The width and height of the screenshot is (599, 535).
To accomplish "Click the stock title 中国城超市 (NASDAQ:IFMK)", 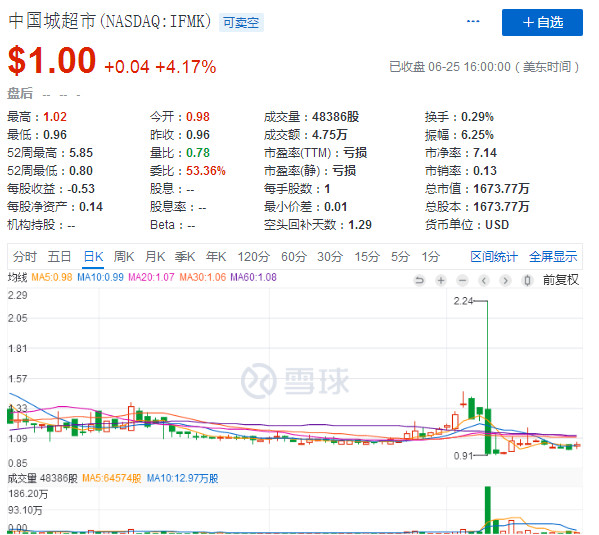I will coord(109,21).
